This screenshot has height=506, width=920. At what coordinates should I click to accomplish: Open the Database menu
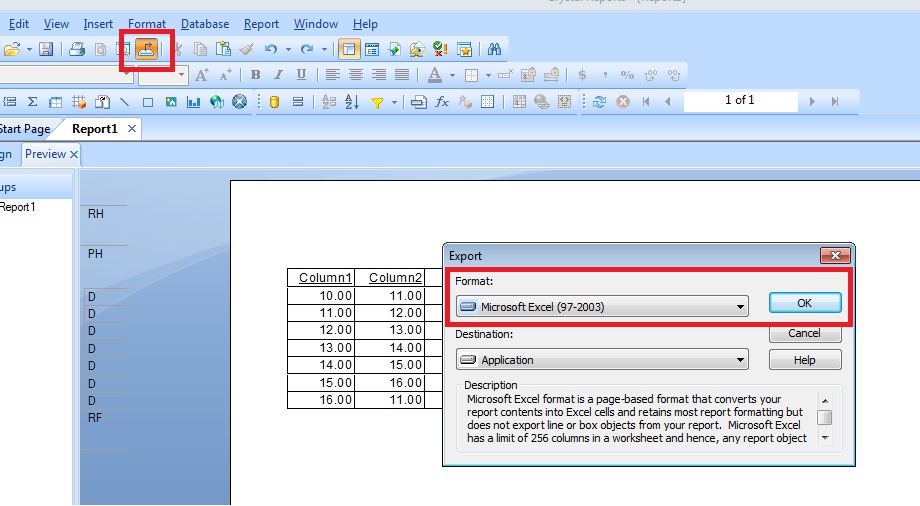click(204, 24)
